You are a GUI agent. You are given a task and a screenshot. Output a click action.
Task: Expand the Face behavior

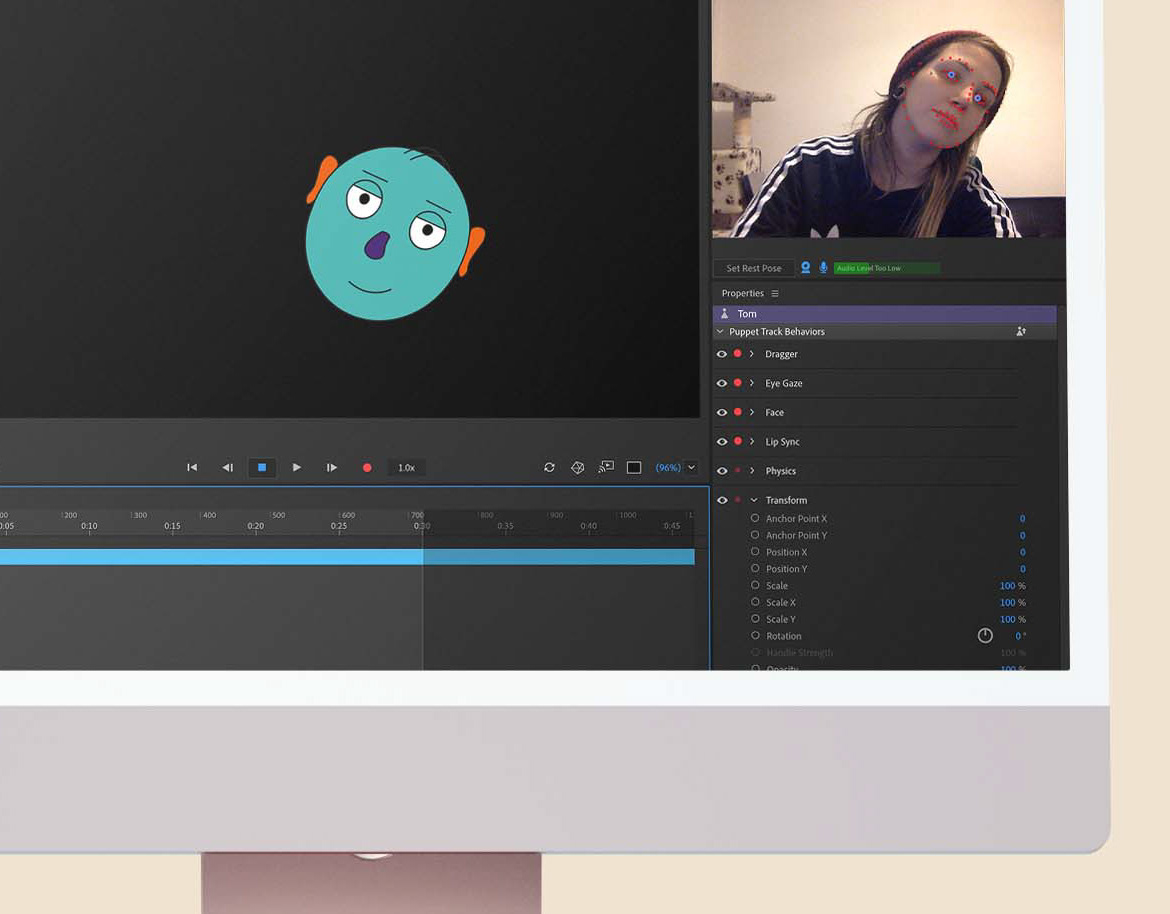[751, 412]
